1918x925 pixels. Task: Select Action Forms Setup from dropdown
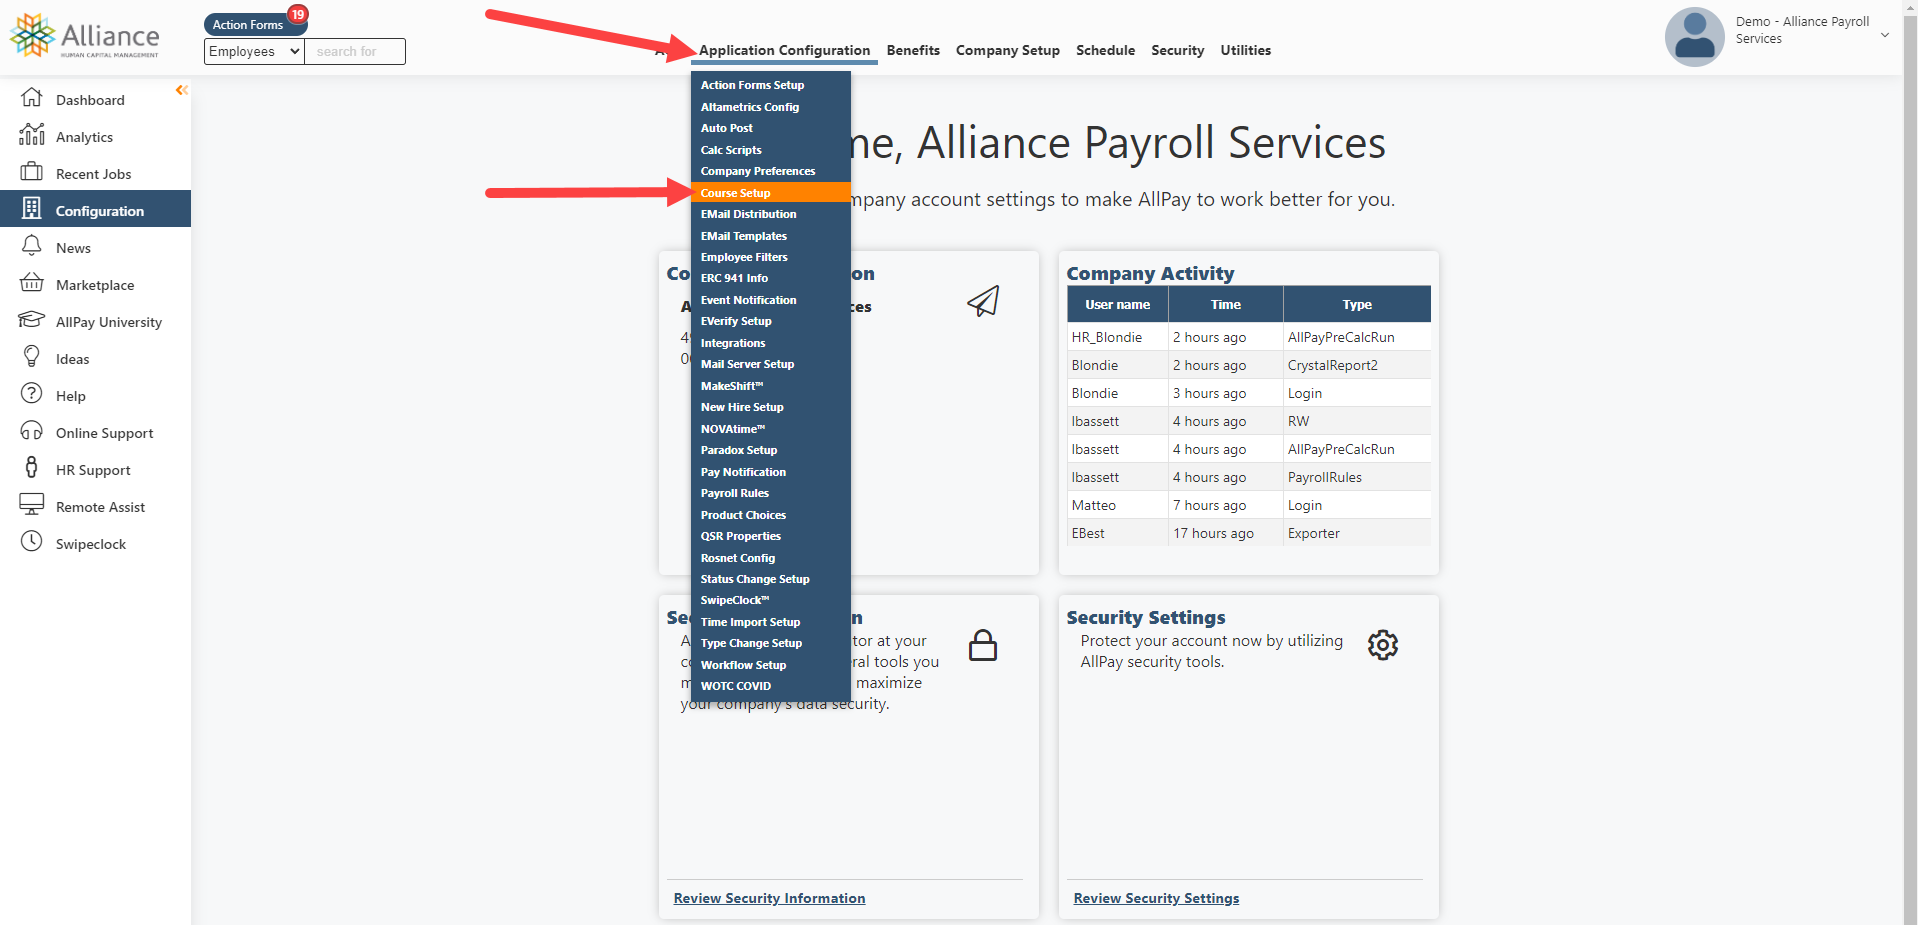click(771, 85)
